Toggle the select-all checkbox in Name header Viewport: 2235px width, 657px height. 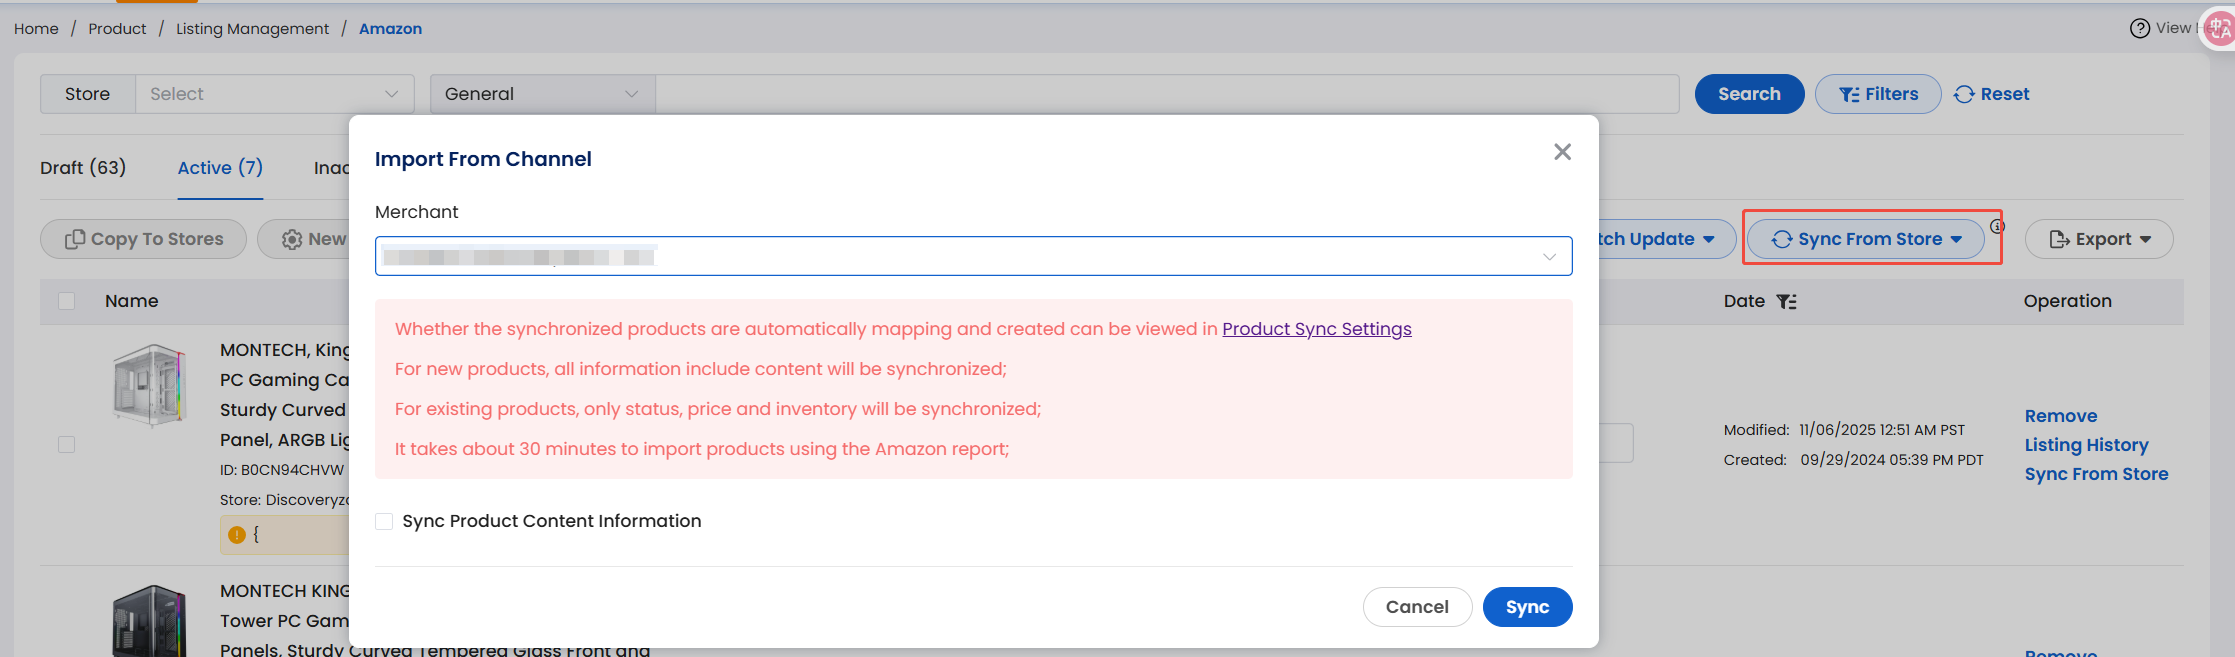coord(67,301)
